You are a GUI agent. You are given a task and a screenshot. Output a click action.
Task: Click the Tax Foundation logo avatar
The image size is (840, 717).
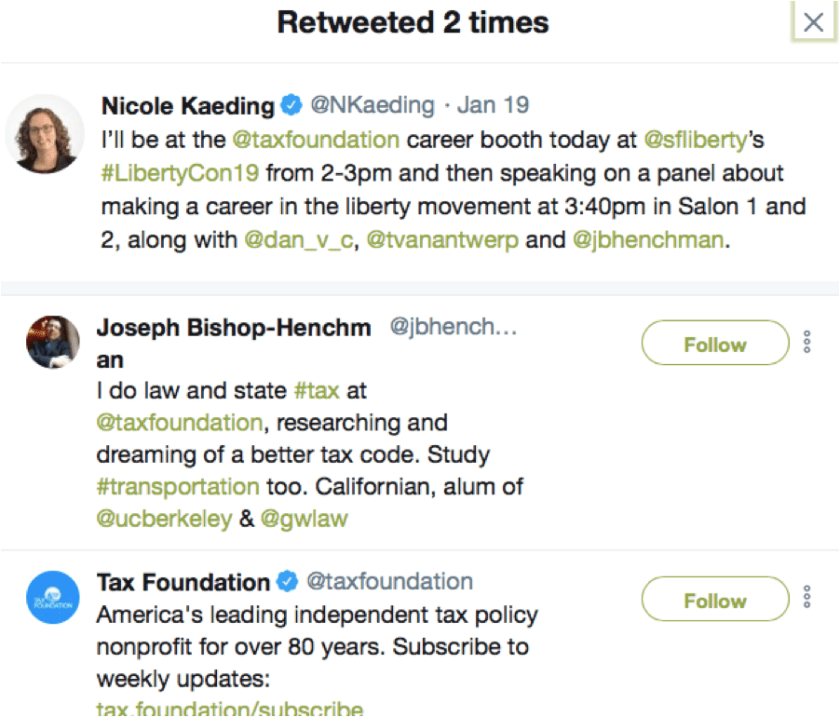click(52, 598)
